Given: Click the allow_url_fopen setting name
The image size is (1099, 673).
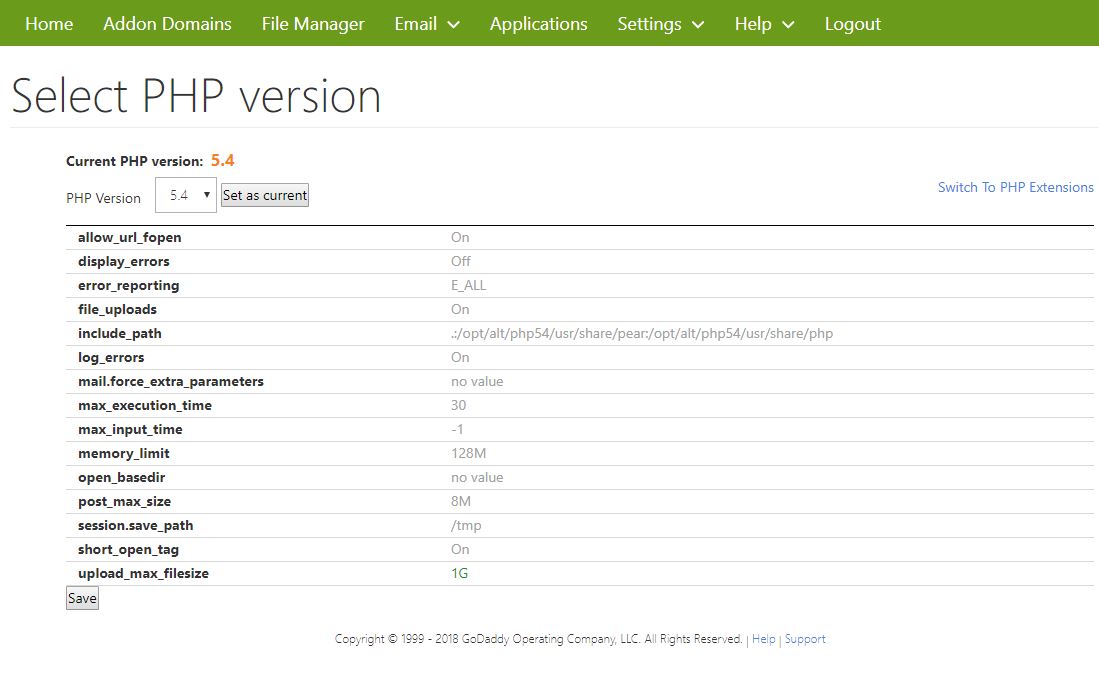Looking at the screenshot, I should [x=130, y=238].
